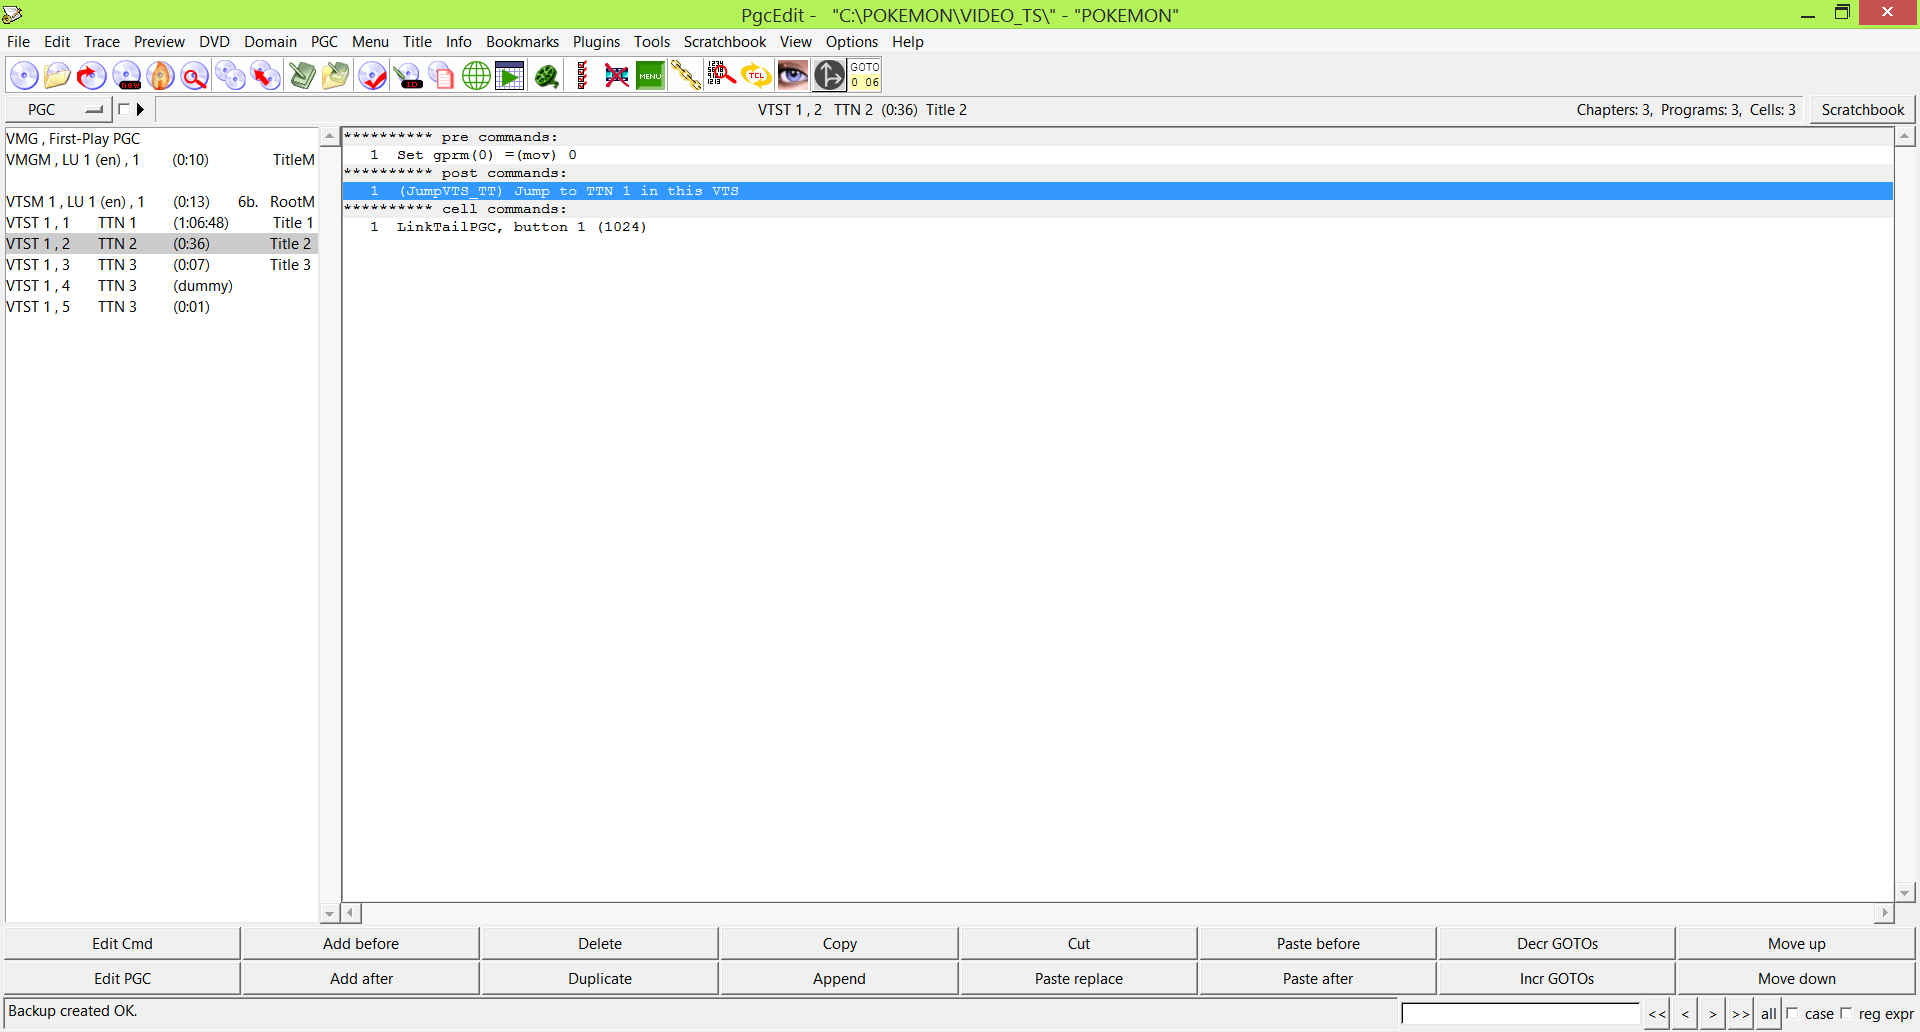Enable the reg expr checkbox
1920x1032 pixels.
click(x=1846, y=1013)
